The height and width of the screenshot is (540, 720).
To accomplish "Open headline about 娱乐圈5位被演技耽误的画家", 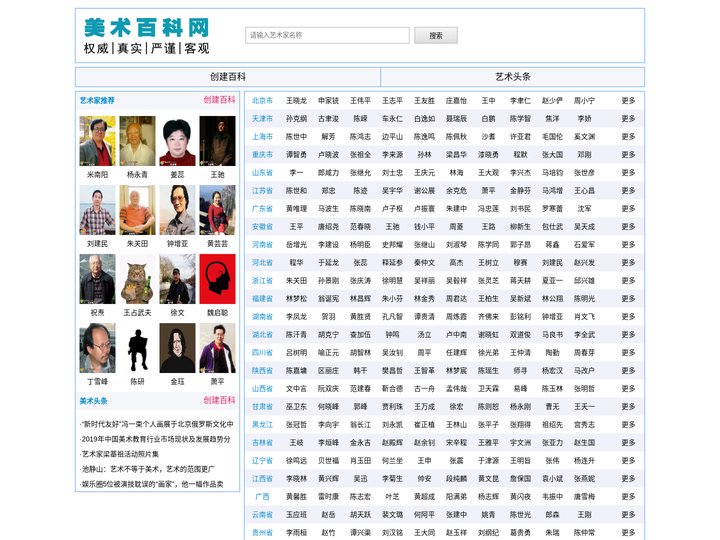I will pos(152,484).
